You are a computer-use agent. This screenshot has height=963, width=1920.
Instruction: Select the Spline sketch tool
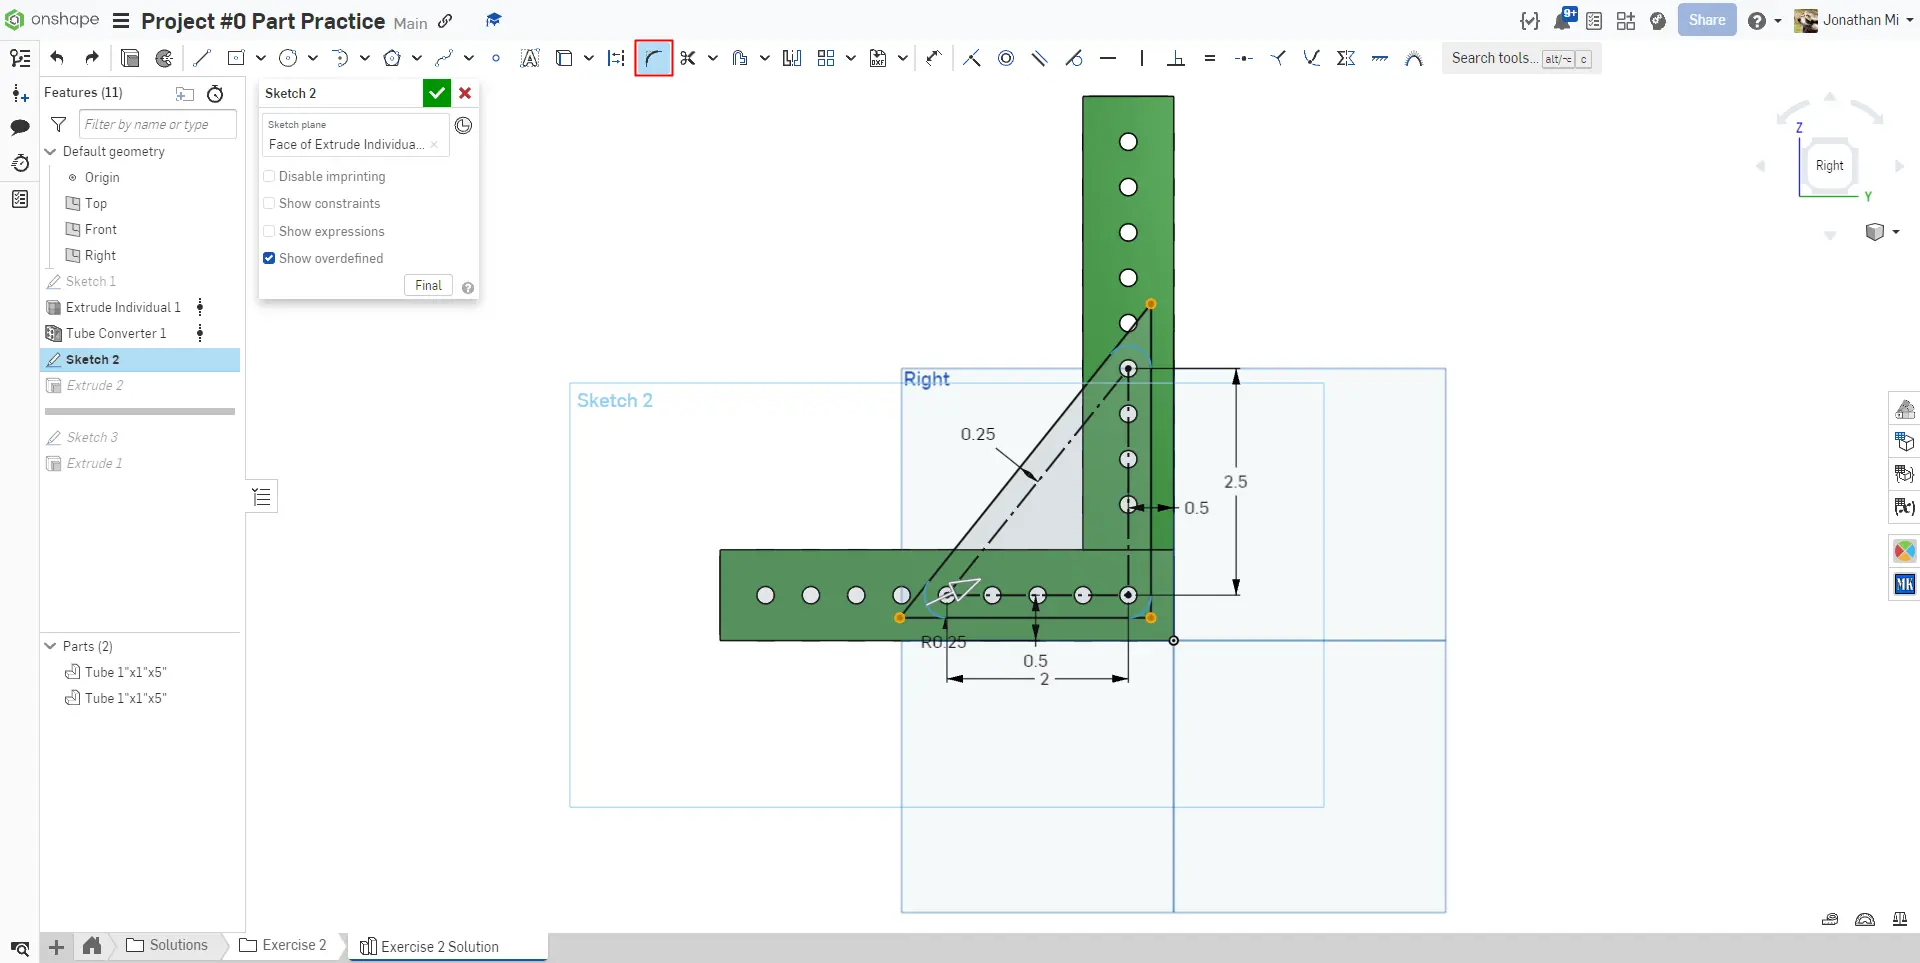[x=444, y=58]
